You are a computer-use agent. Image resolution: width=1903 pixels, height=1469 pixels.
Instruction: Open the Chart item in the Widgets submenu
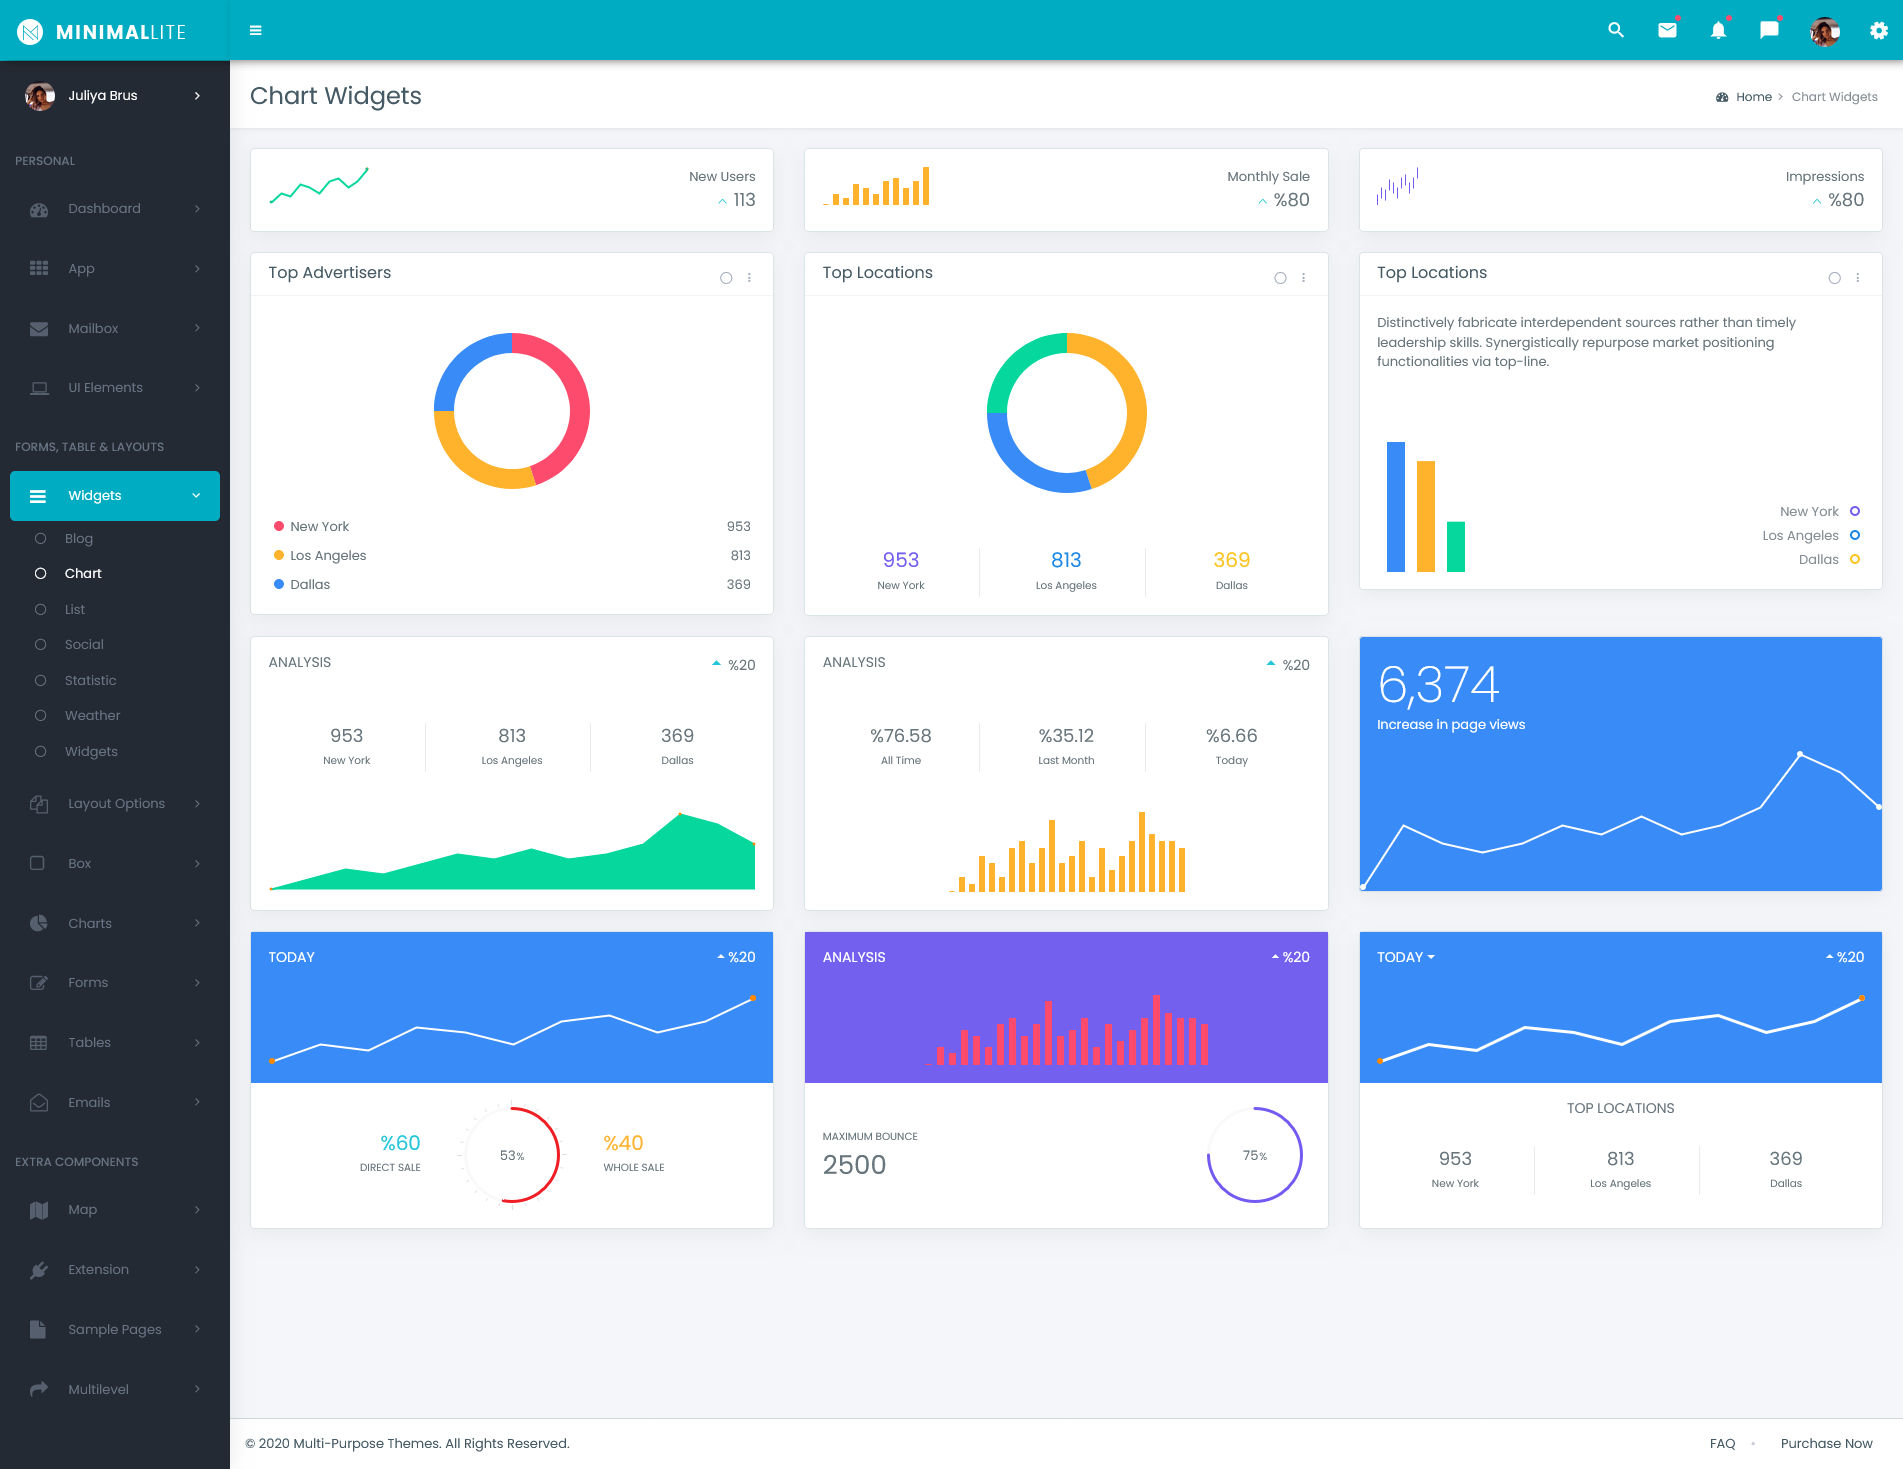click(83, 574)
